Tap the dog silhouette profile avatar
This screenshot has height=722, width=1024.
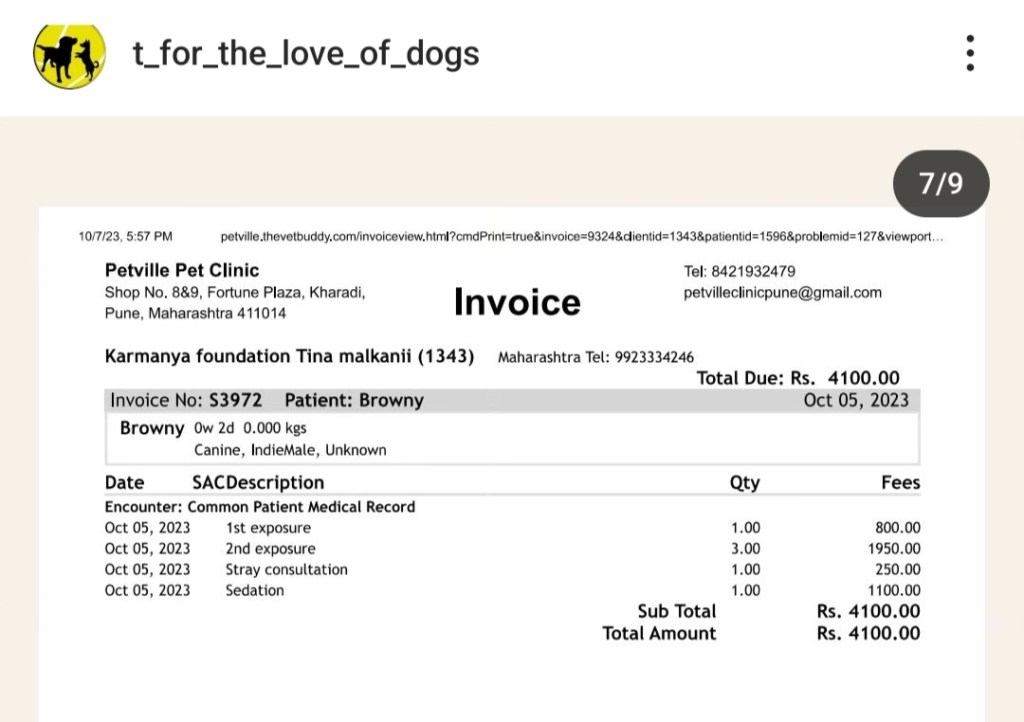69,54
